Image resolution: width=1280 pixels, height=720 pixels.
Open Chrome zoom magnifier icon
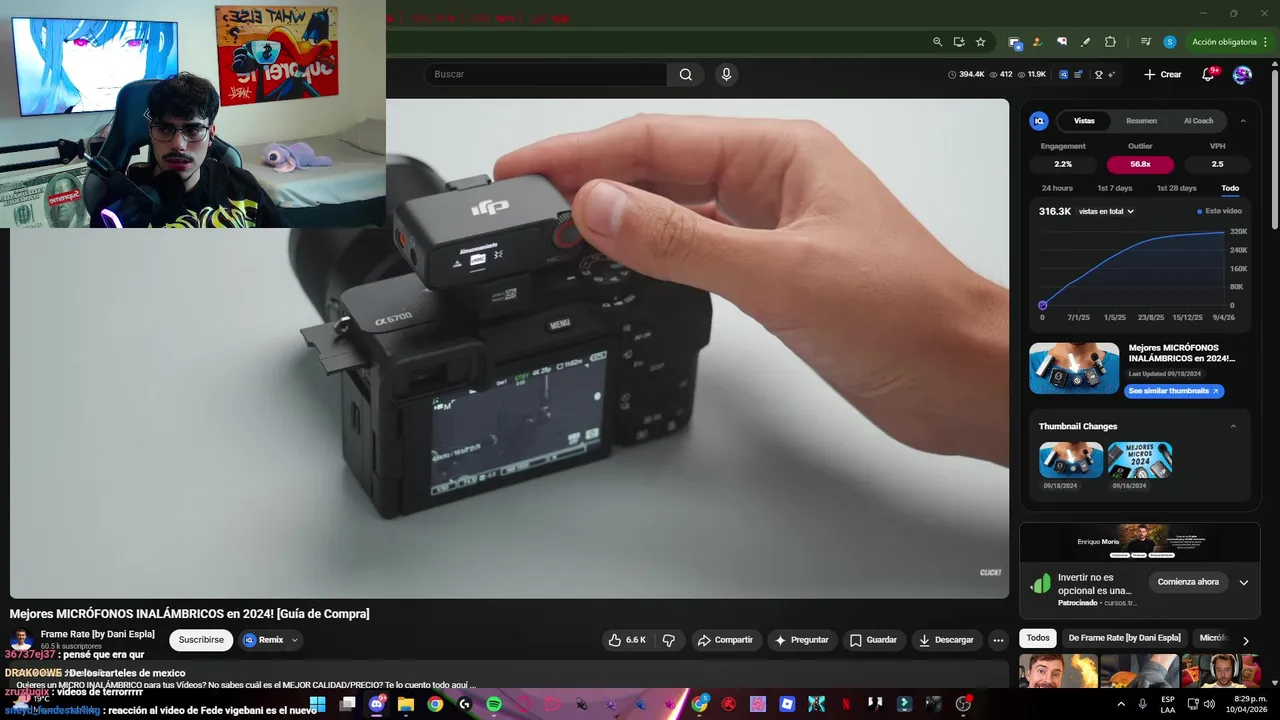tap(937, 42)
